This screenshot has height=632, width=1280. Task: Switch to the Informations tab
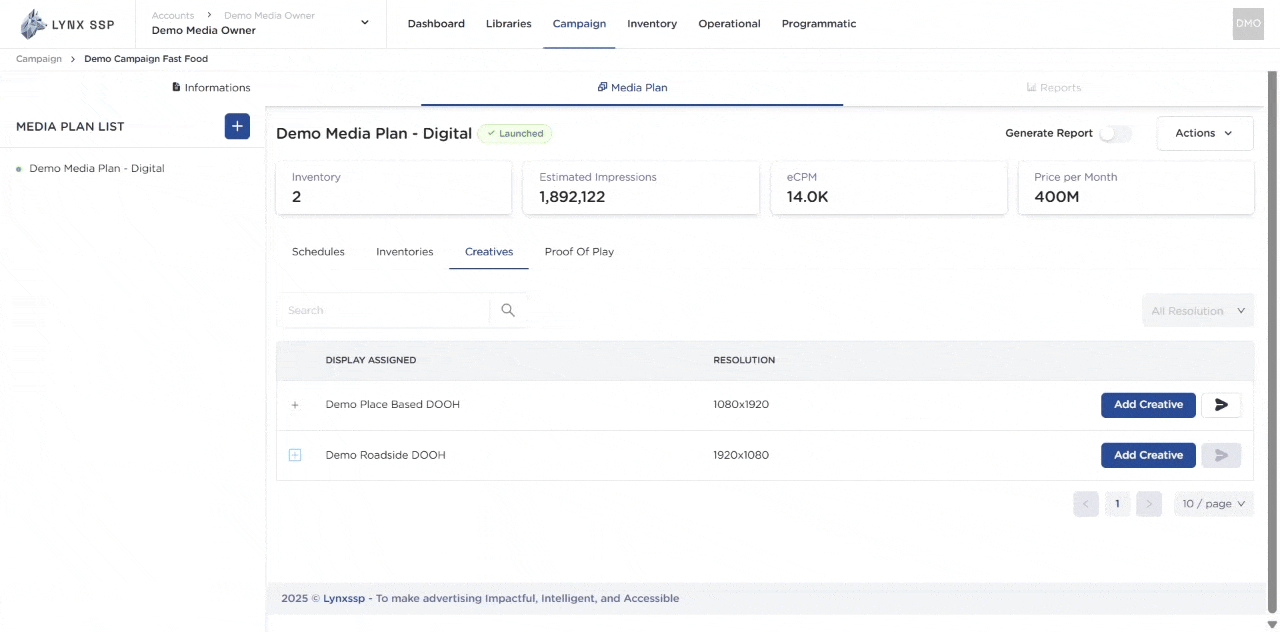pyautogui.click(x=211, y=88)
